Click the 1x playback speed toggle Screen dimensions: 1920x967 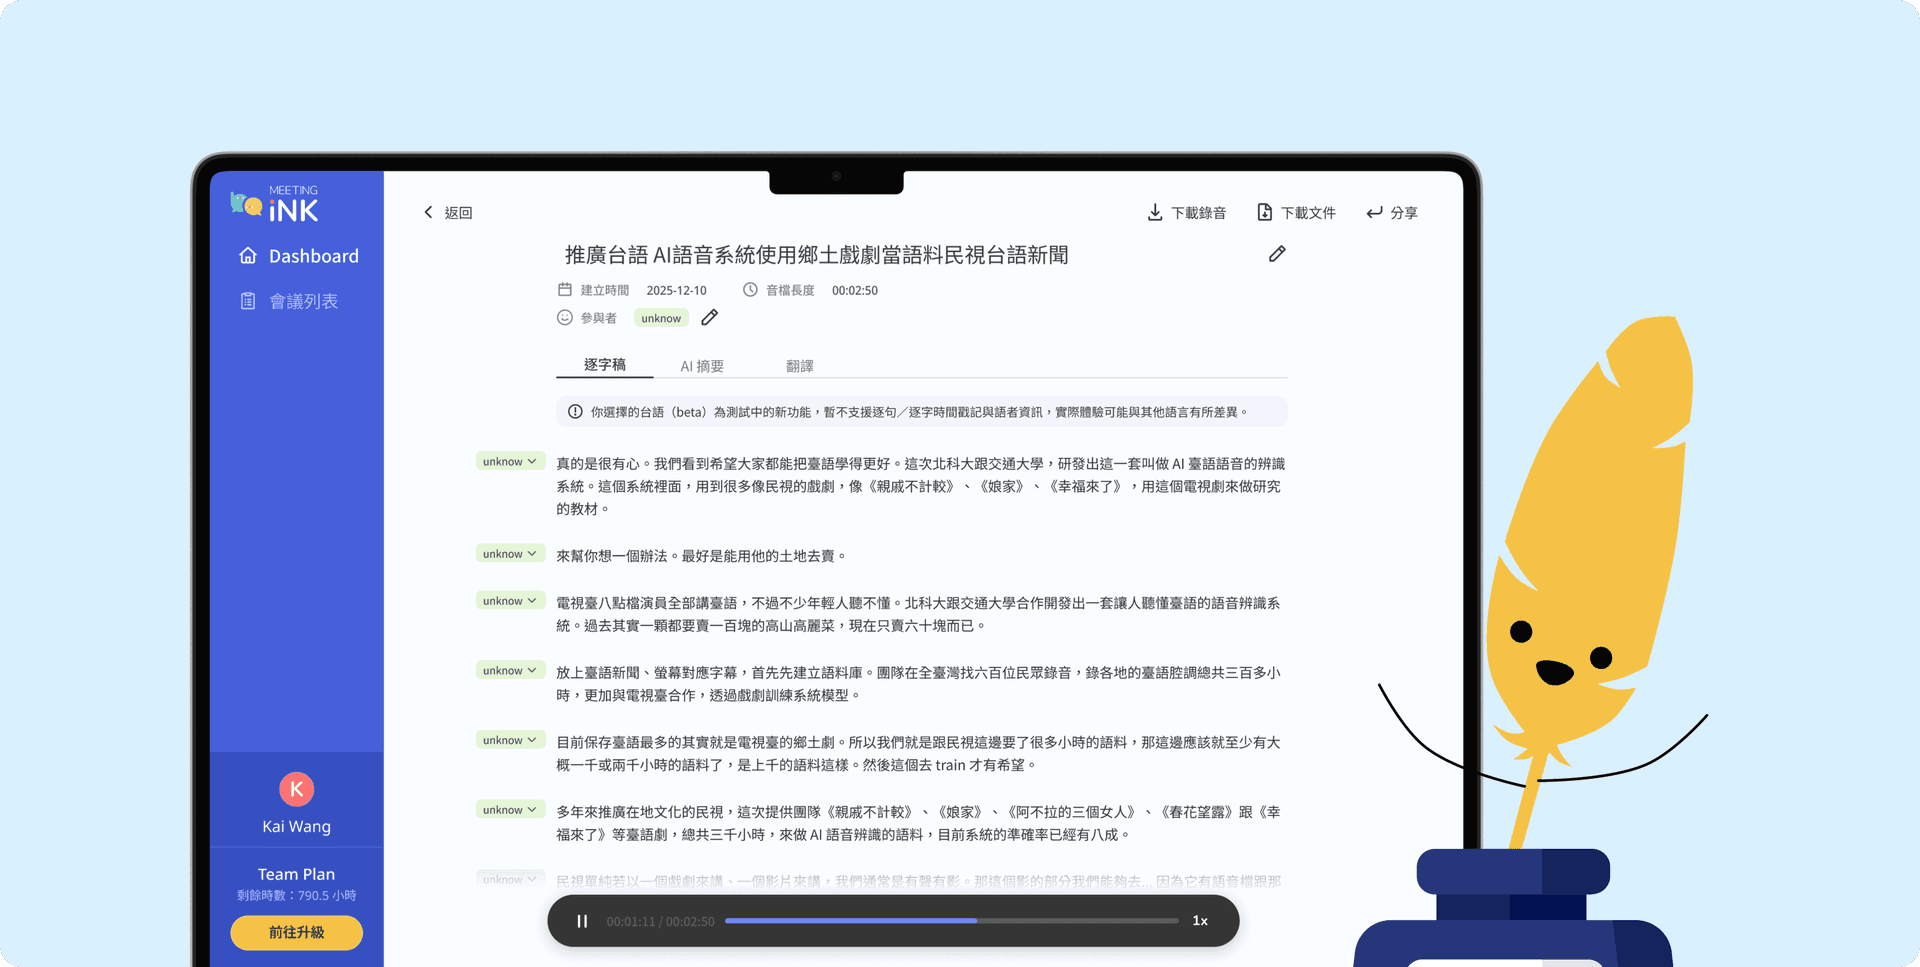pyautogui.click(x=1199, y=920)
